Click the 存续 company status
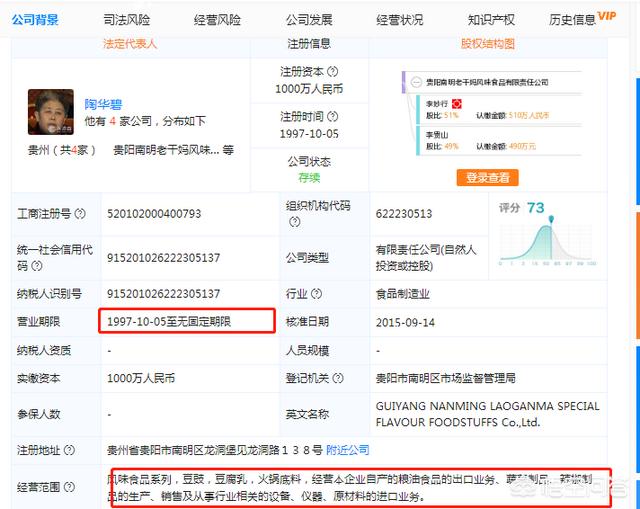640x509 pixels. coord(309,178)
